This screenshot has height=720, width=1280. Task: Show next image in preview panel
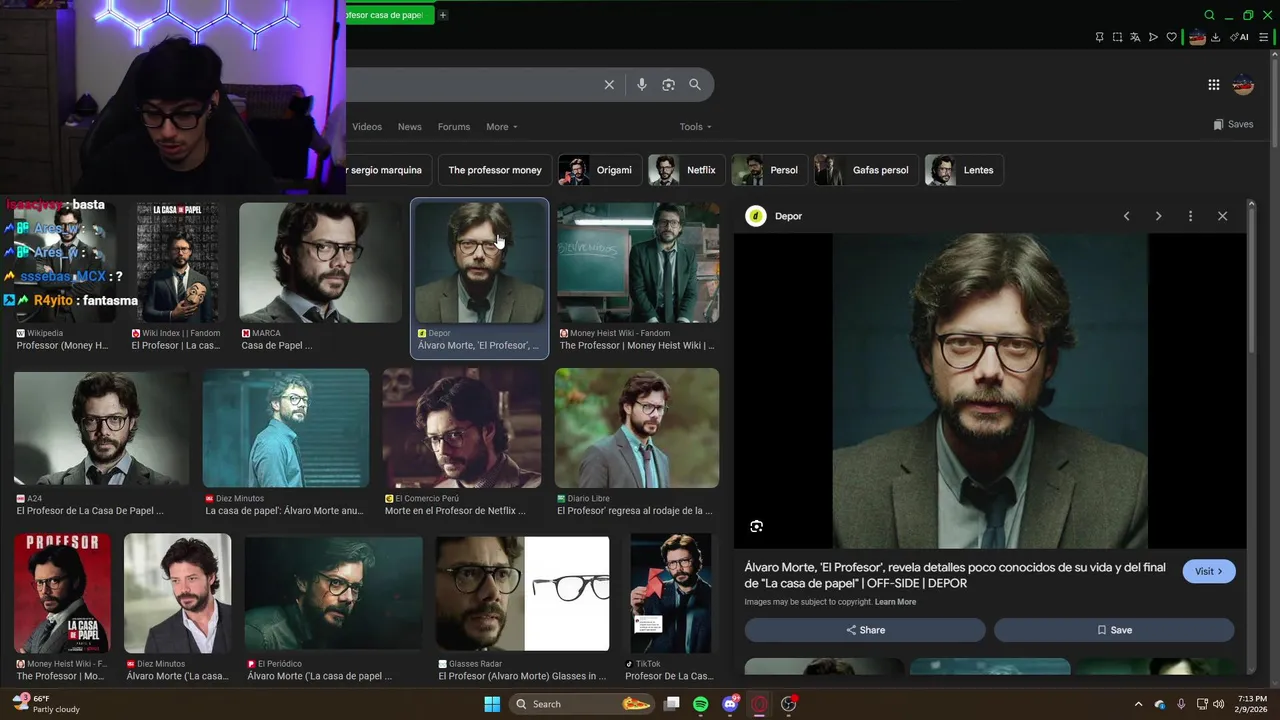(1158, 216)
